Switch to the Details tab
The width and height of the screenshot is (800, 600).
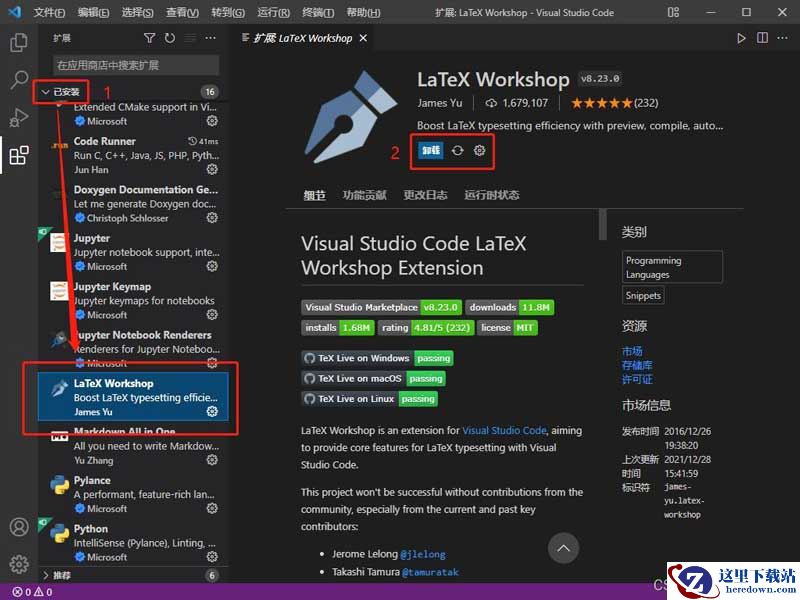pos(314,195)
